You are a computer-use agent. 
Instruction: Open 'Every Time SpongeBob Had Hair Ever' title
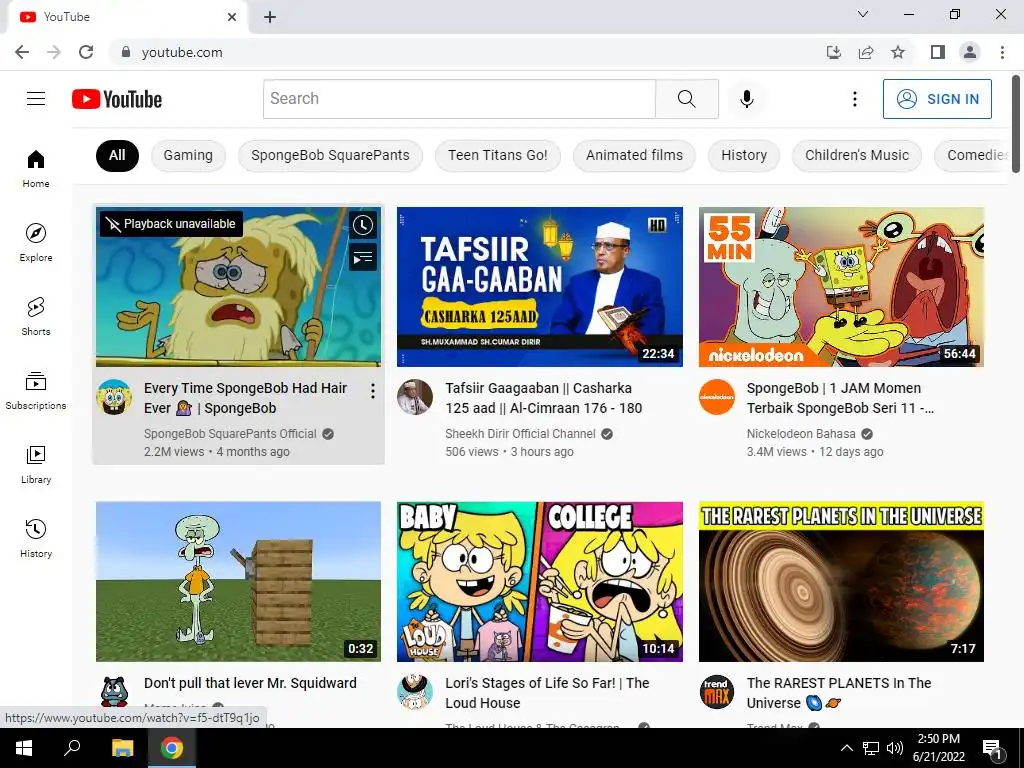(245, 398)
